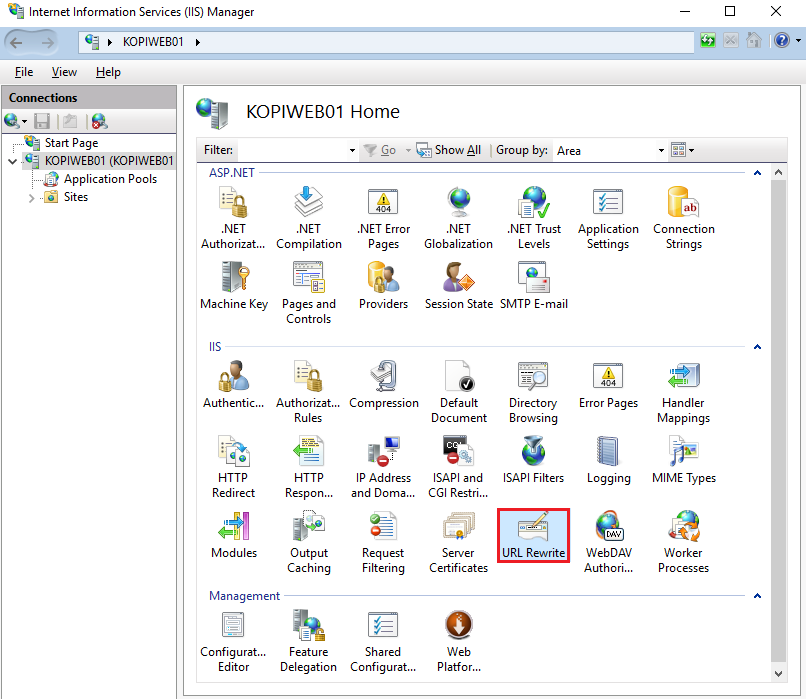Select Start Page in Connections tree
The image size is (806, 699).
pyautogui.click(x=71, y=143)
